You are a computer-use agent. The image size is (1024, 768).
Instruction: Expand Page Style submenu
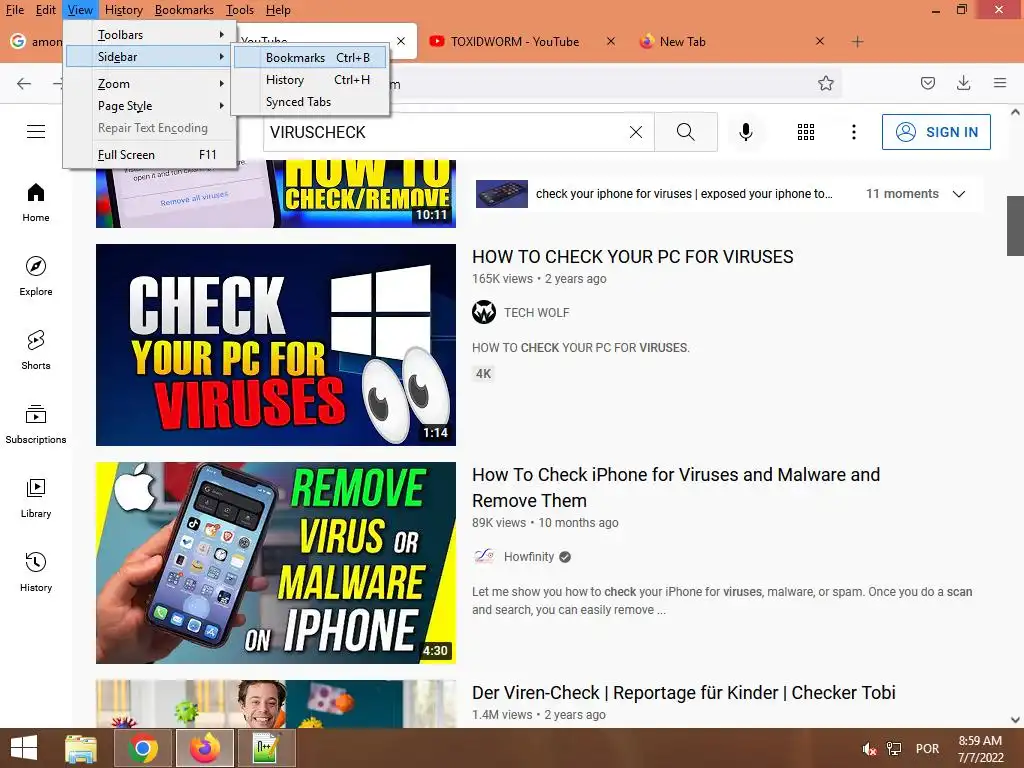click(x=150, y=106)
